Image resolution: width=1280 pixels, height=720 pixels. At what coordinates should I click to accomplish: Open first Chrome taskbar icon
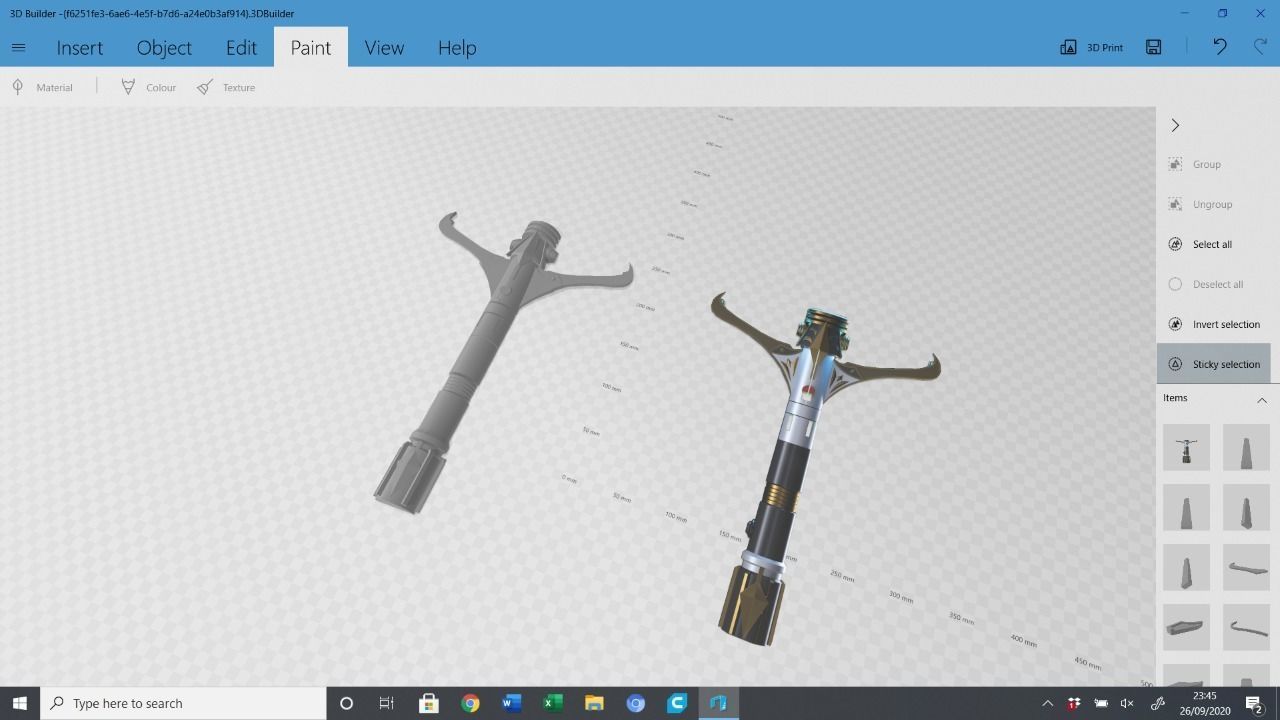(470, 703)
